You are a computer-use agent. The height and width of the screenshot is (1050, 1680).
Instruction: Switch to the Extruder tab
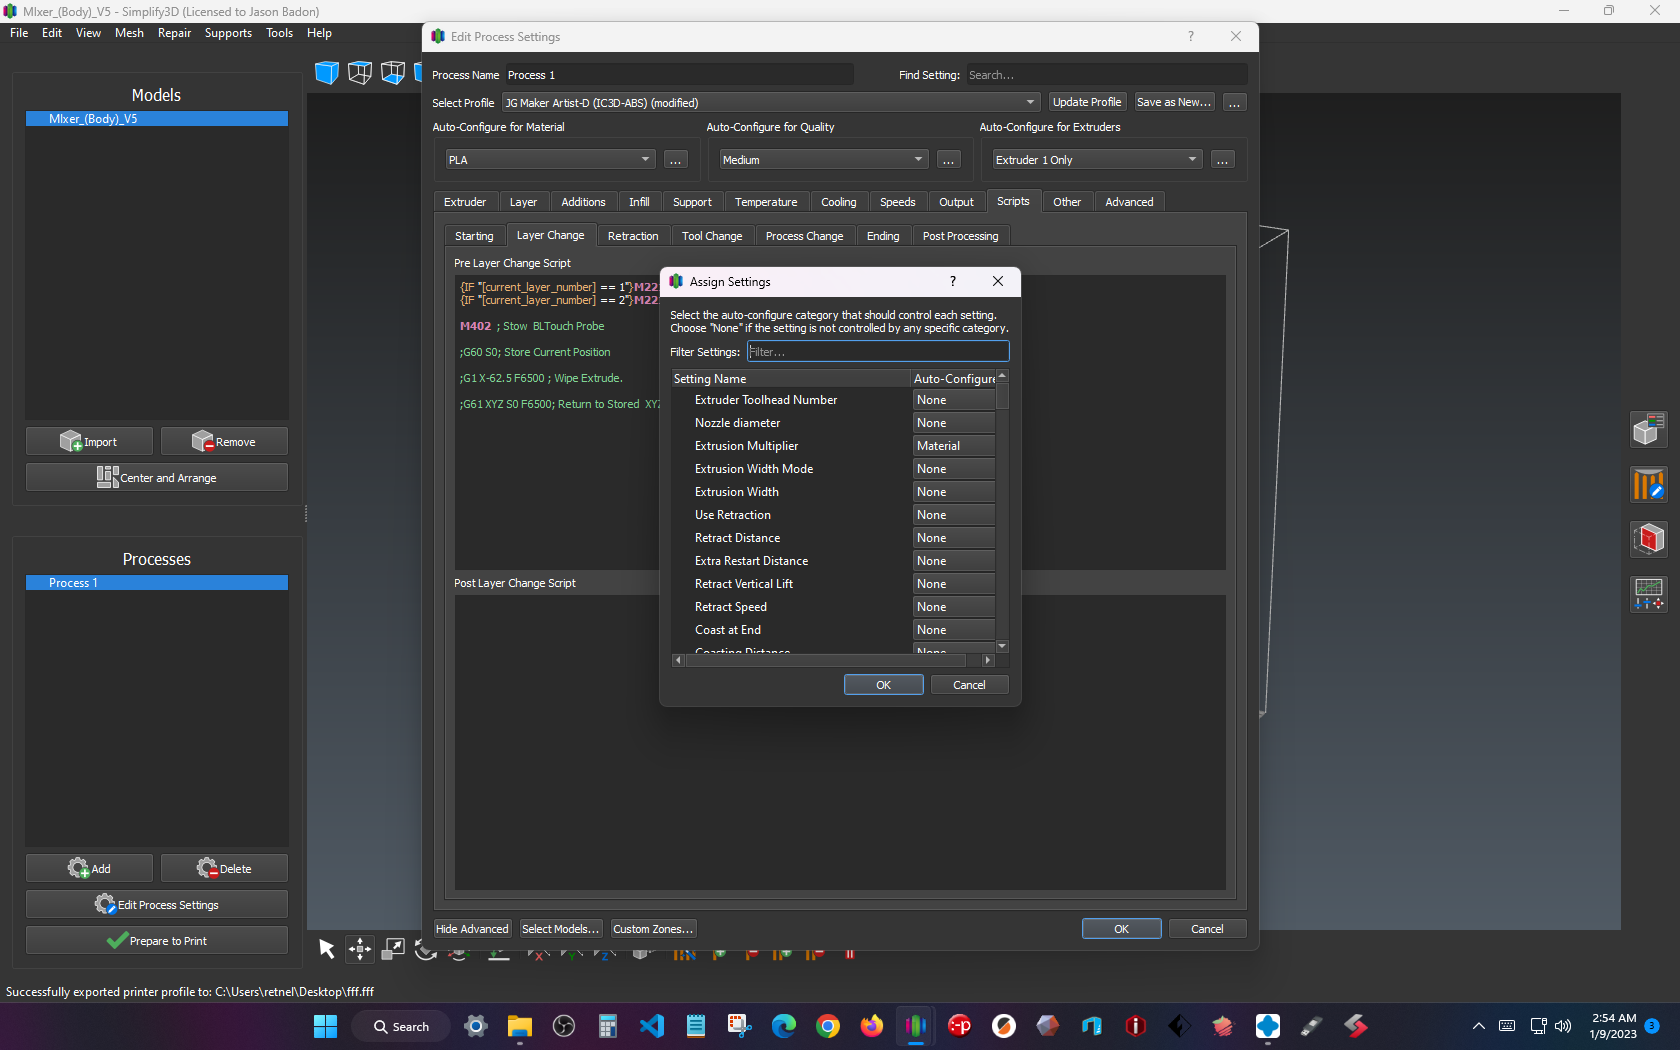[465, 202]
